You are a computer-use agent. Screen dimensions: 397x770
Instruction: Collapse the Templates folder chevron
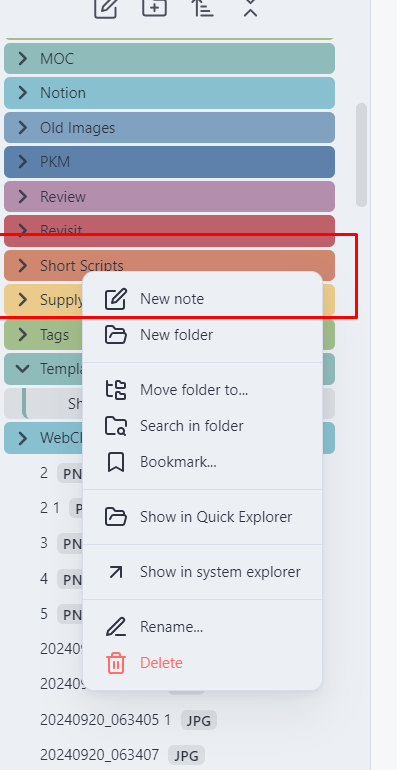pyautogui.click(x=23, y=368)
